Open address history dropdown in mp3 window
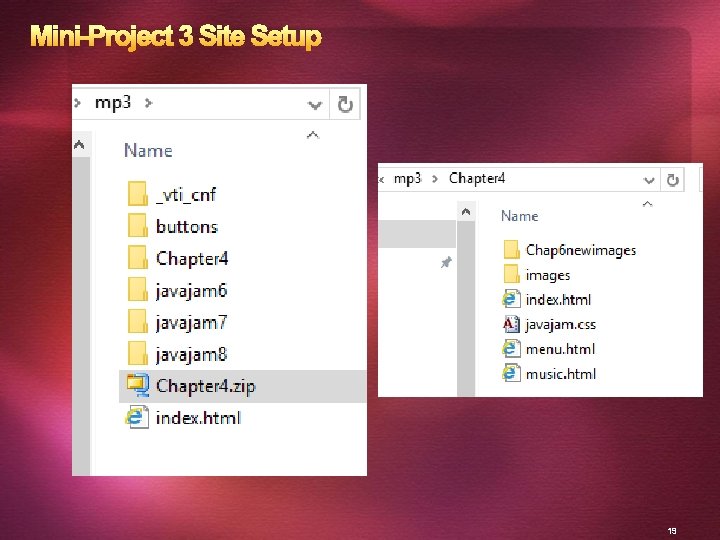The image size is (720, 540). (x=315, y=105)
